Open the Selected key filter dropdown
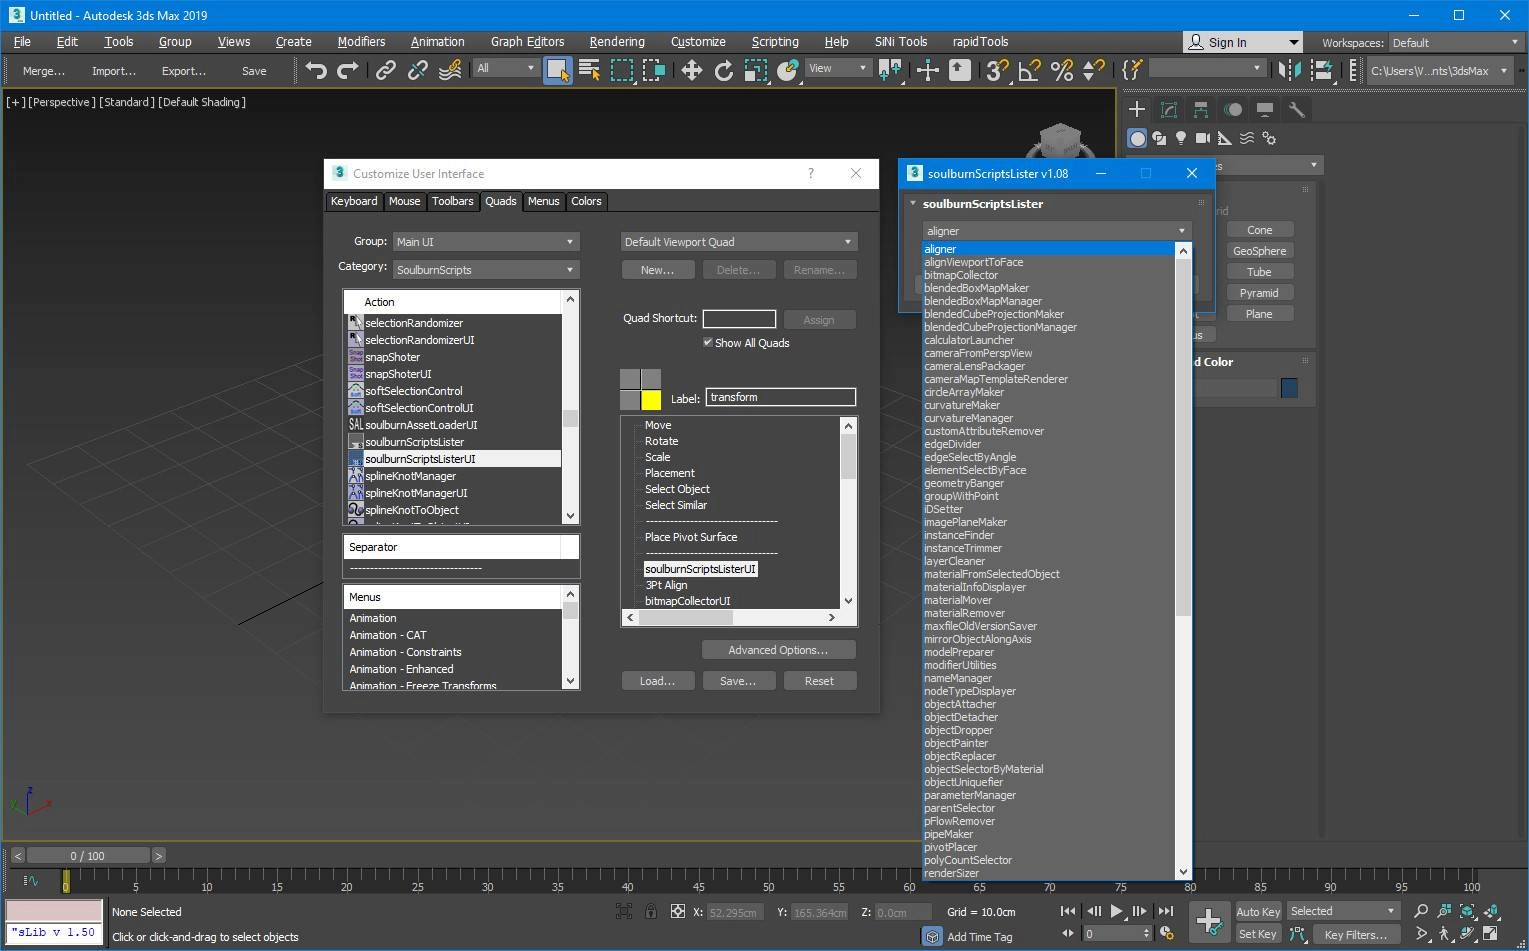The width and height of the screenshot is (1529, 951). click(1342, 911)
